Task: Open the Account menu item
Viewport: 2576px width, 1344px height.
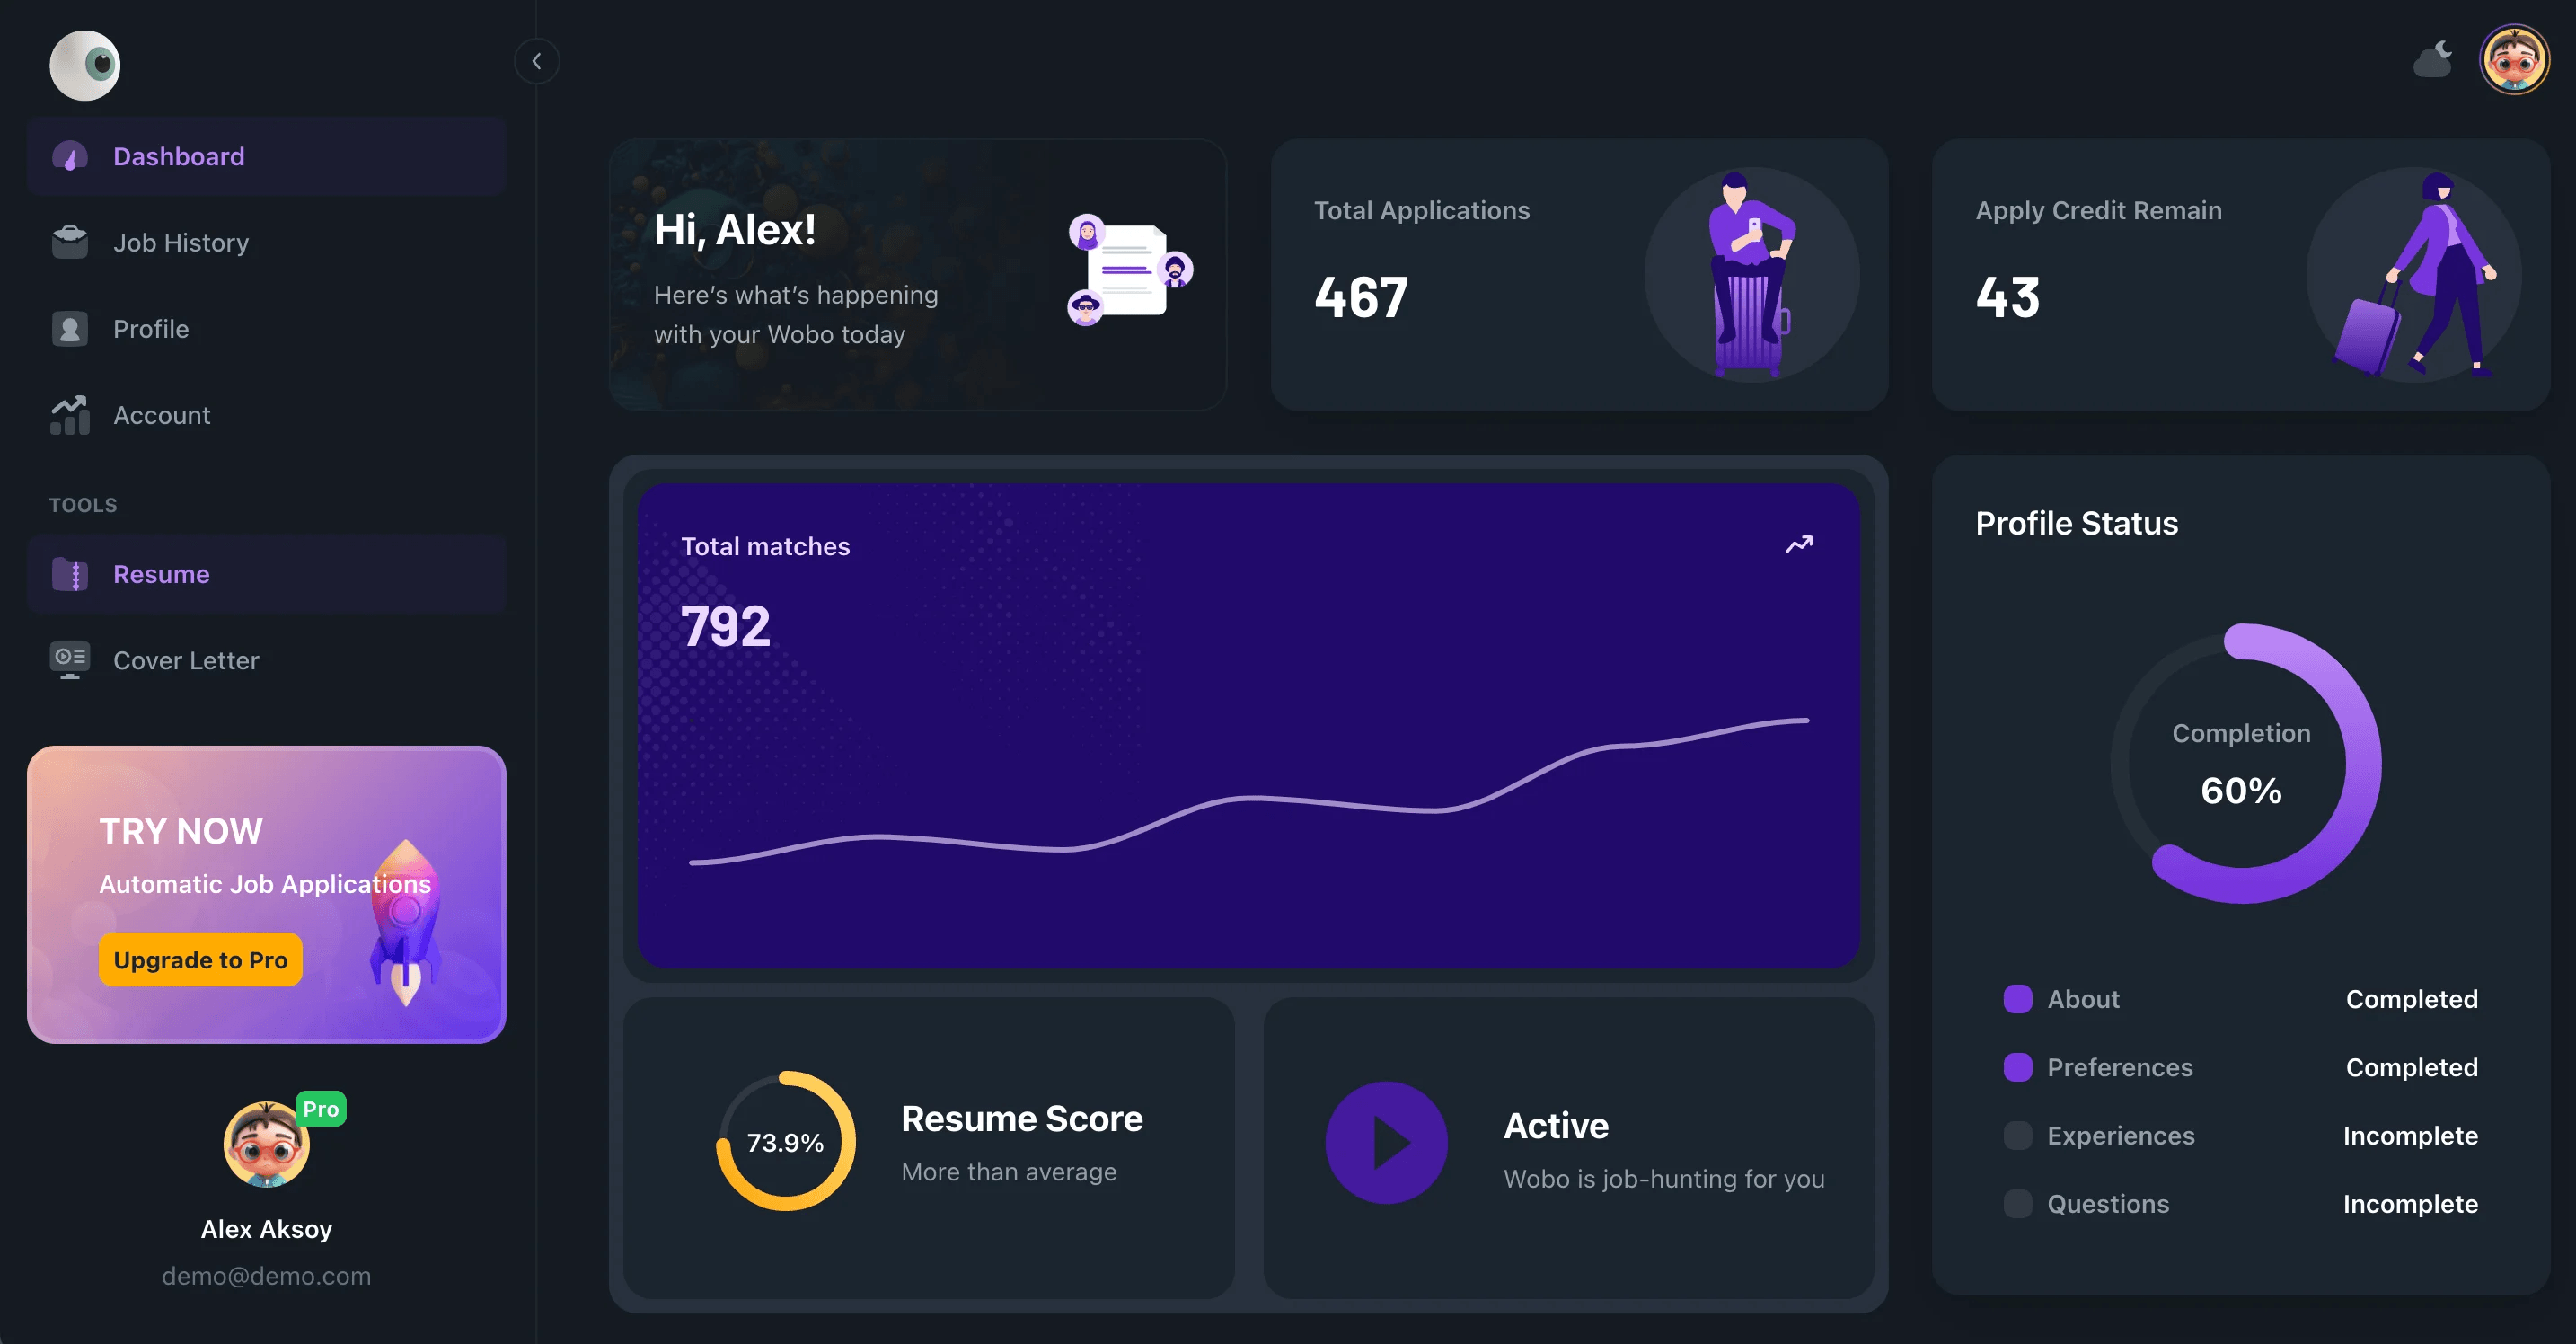Action: coord(267,415)
